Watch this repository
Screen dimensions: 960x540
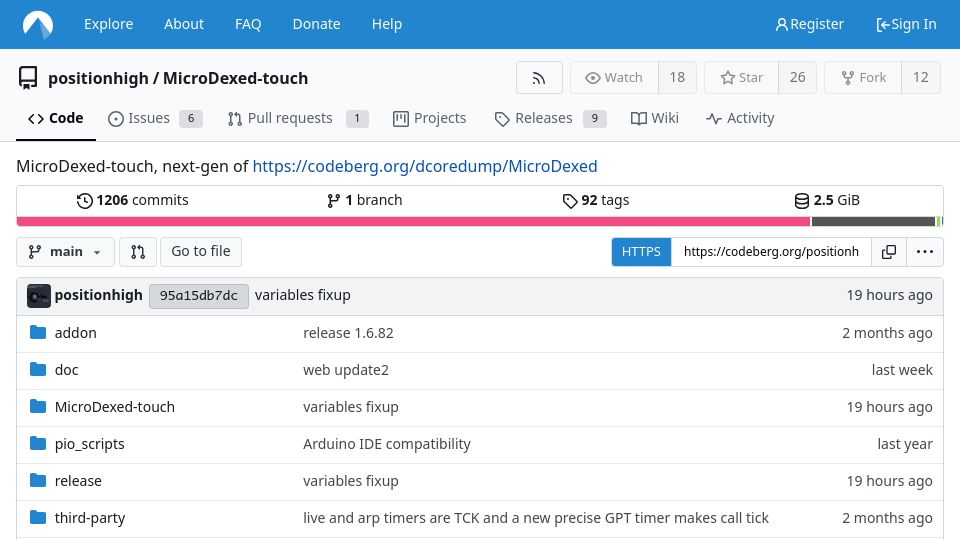(x=614, y=78)
